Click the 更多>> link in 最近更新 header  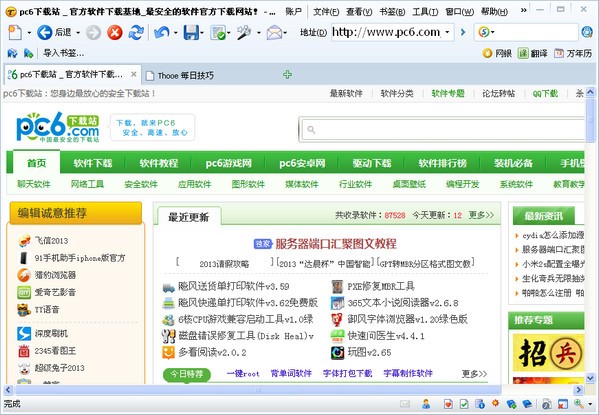tap(481, 215)
